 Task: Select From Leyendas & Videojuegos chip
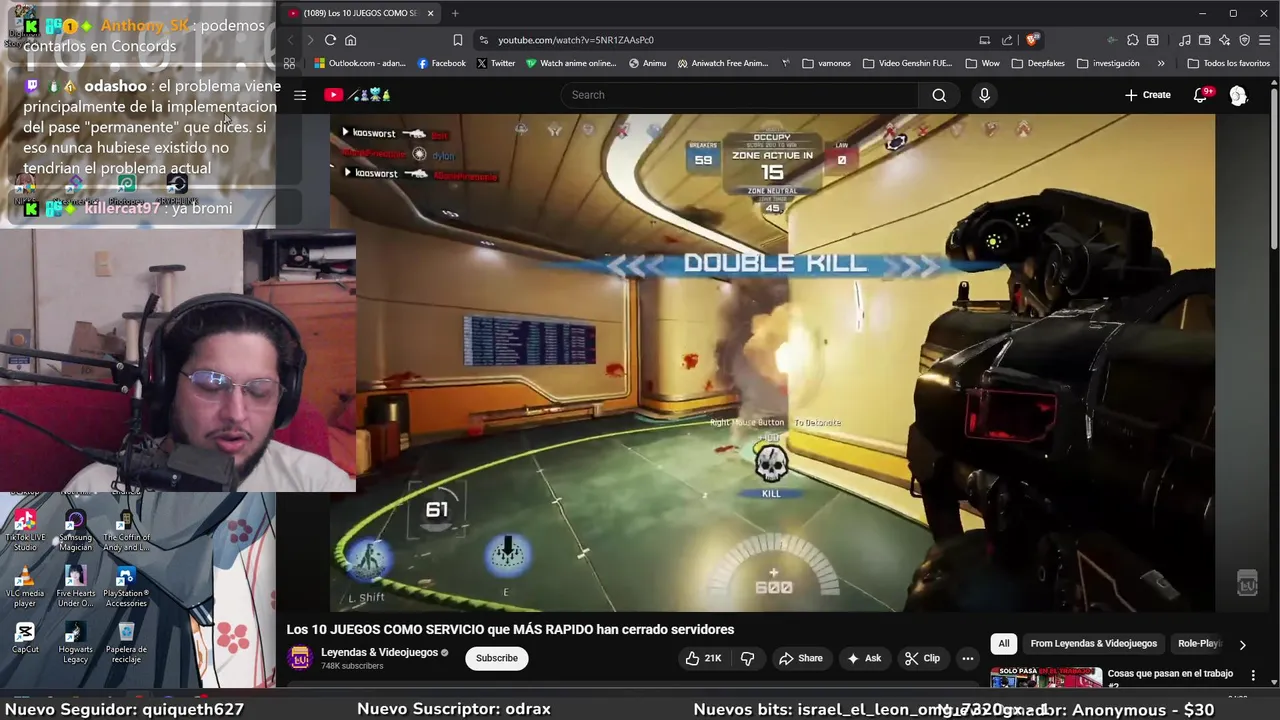coord(1093,644)
